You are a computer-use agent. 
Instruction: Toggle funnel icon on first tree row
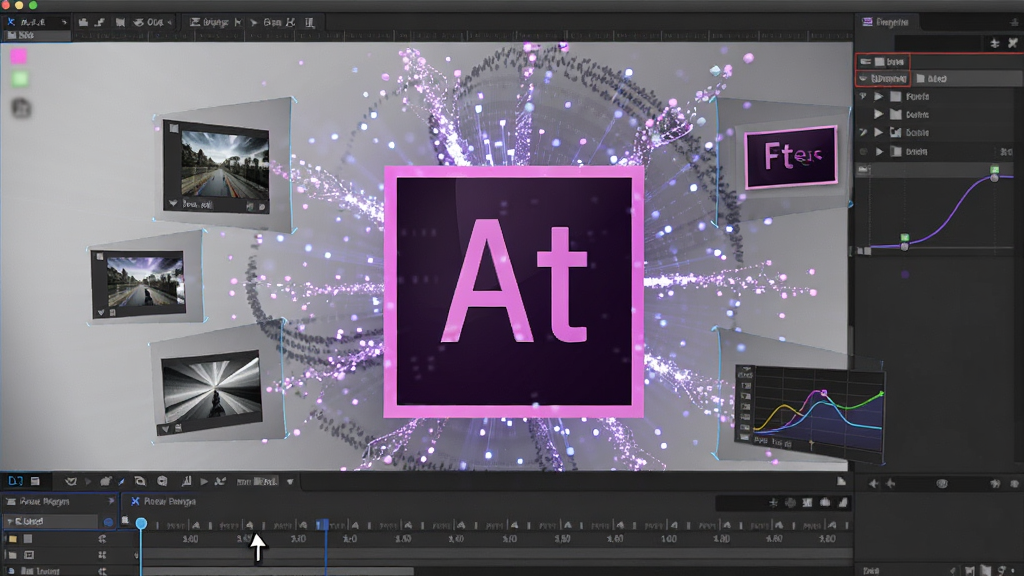click(x=863, y=97)
